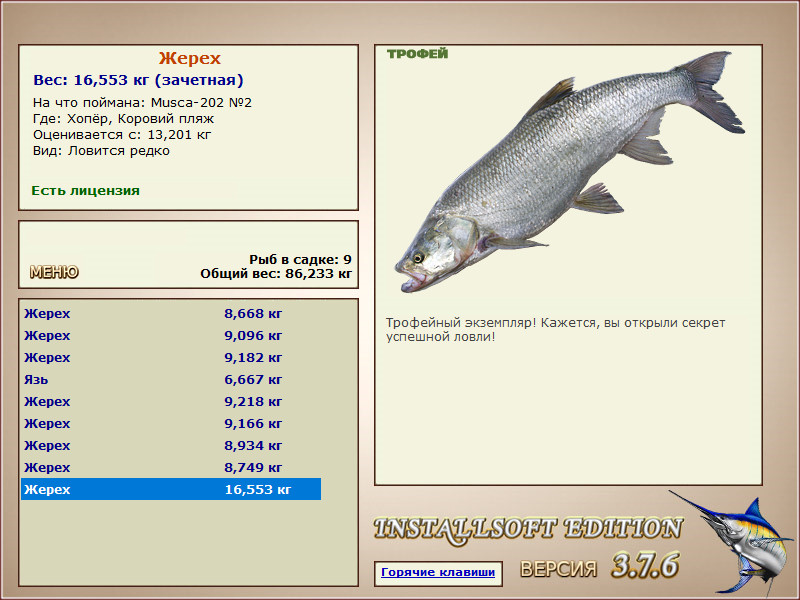800x600 pixels.
Task: Click the Жерех 8,934 кг row
Action: pyautogui.click(x=171, y=445)
